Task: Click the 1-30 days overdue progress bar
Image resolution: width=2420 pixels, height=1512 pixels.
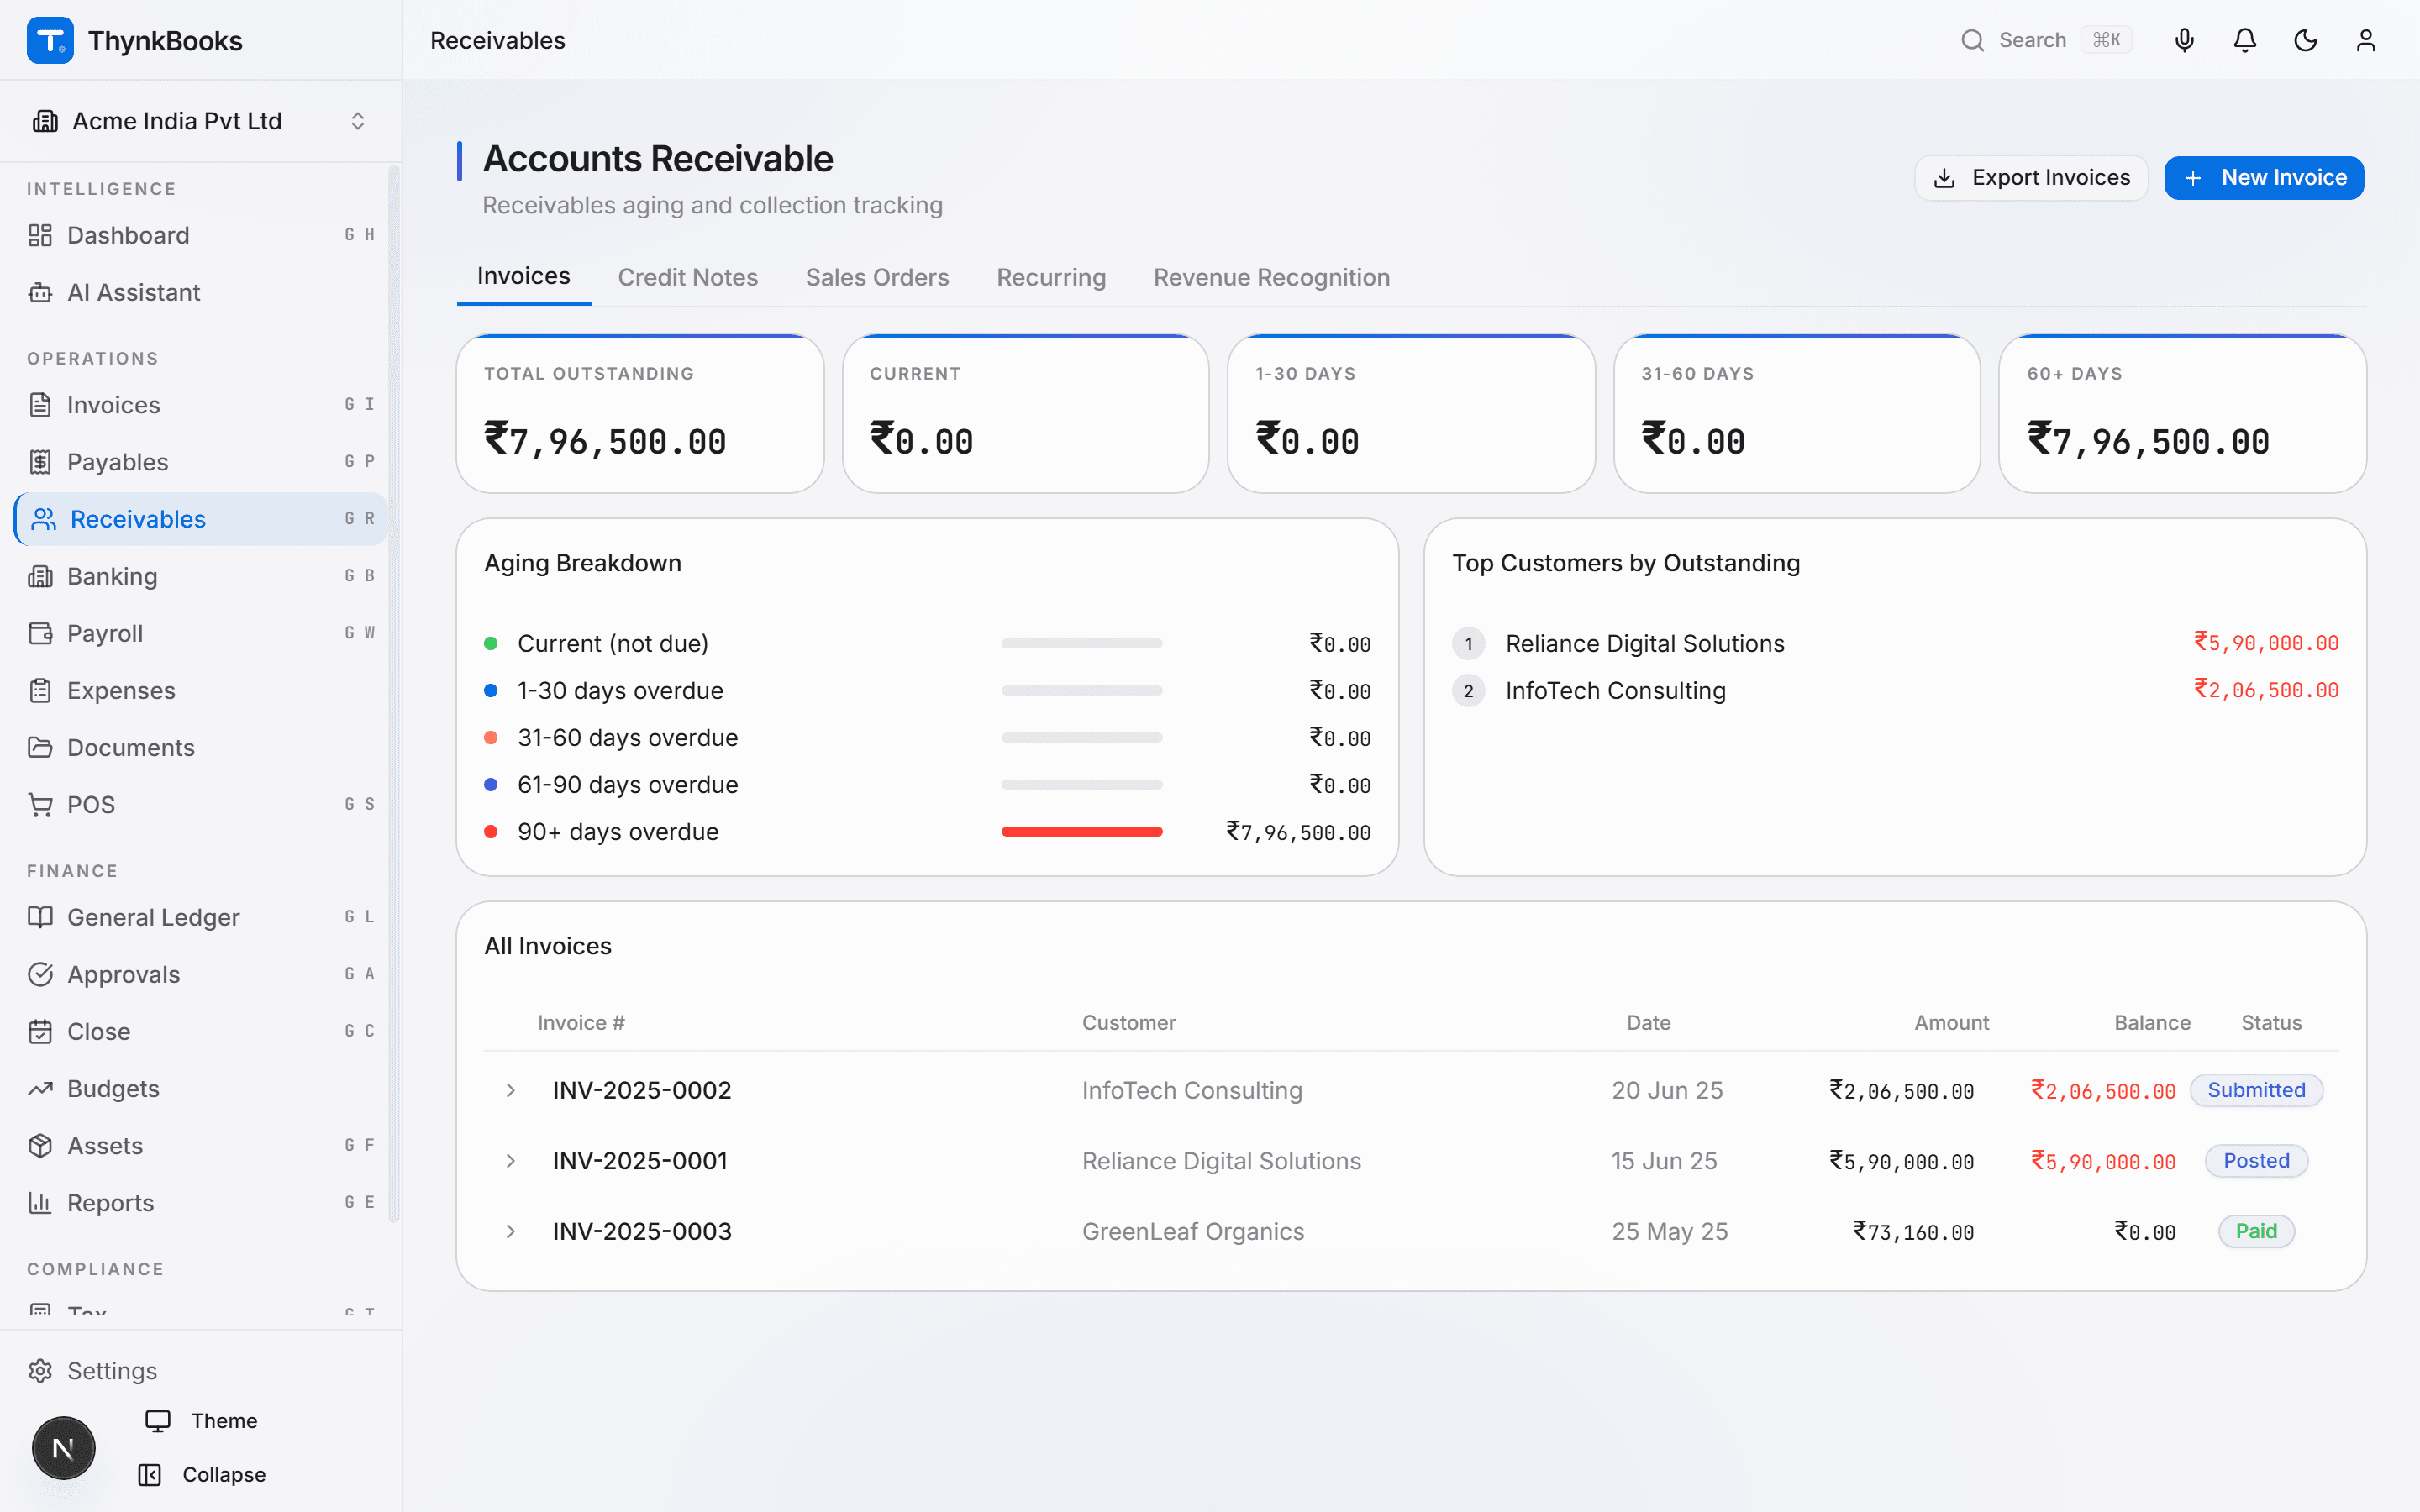Action: (1082, 691)
